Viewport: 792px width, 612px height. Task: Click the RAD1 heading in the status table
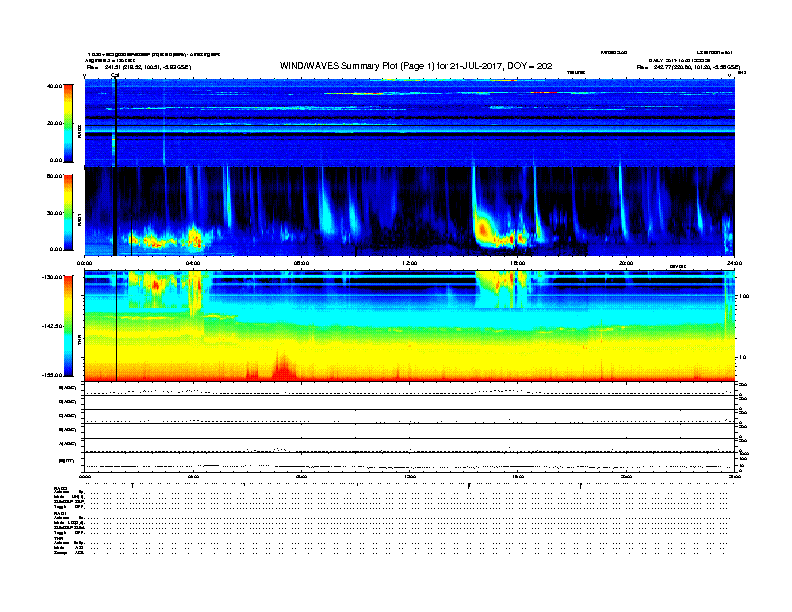(60, 514)
